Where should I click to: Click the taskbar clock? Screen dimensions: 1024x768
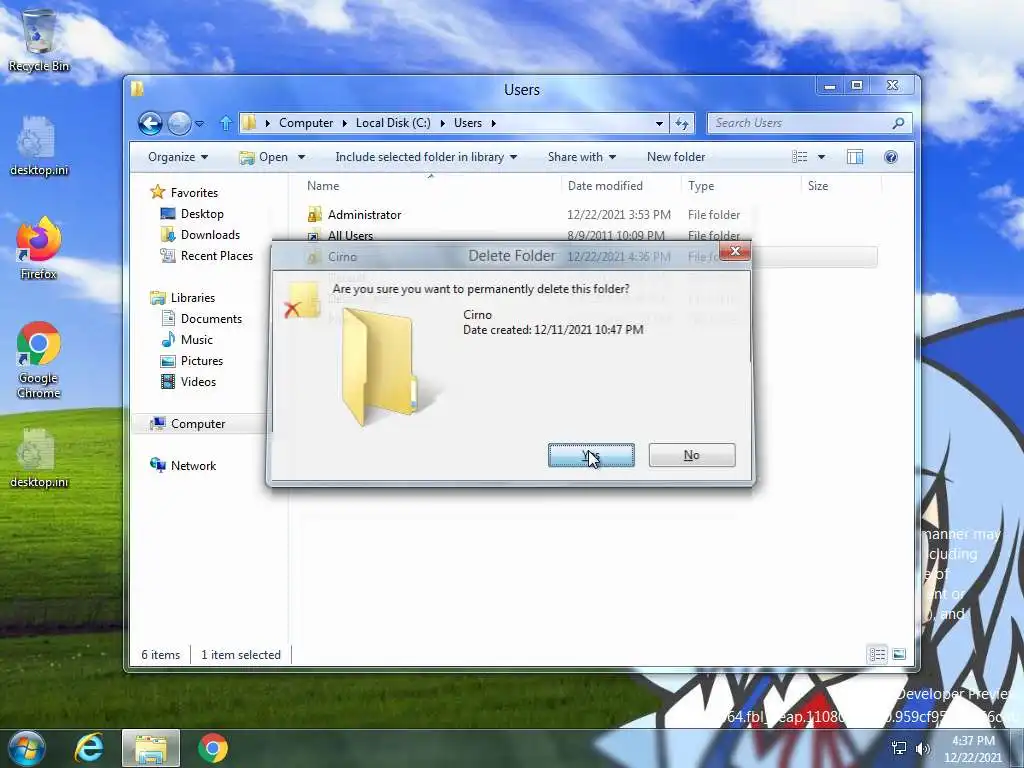point(973,749)
